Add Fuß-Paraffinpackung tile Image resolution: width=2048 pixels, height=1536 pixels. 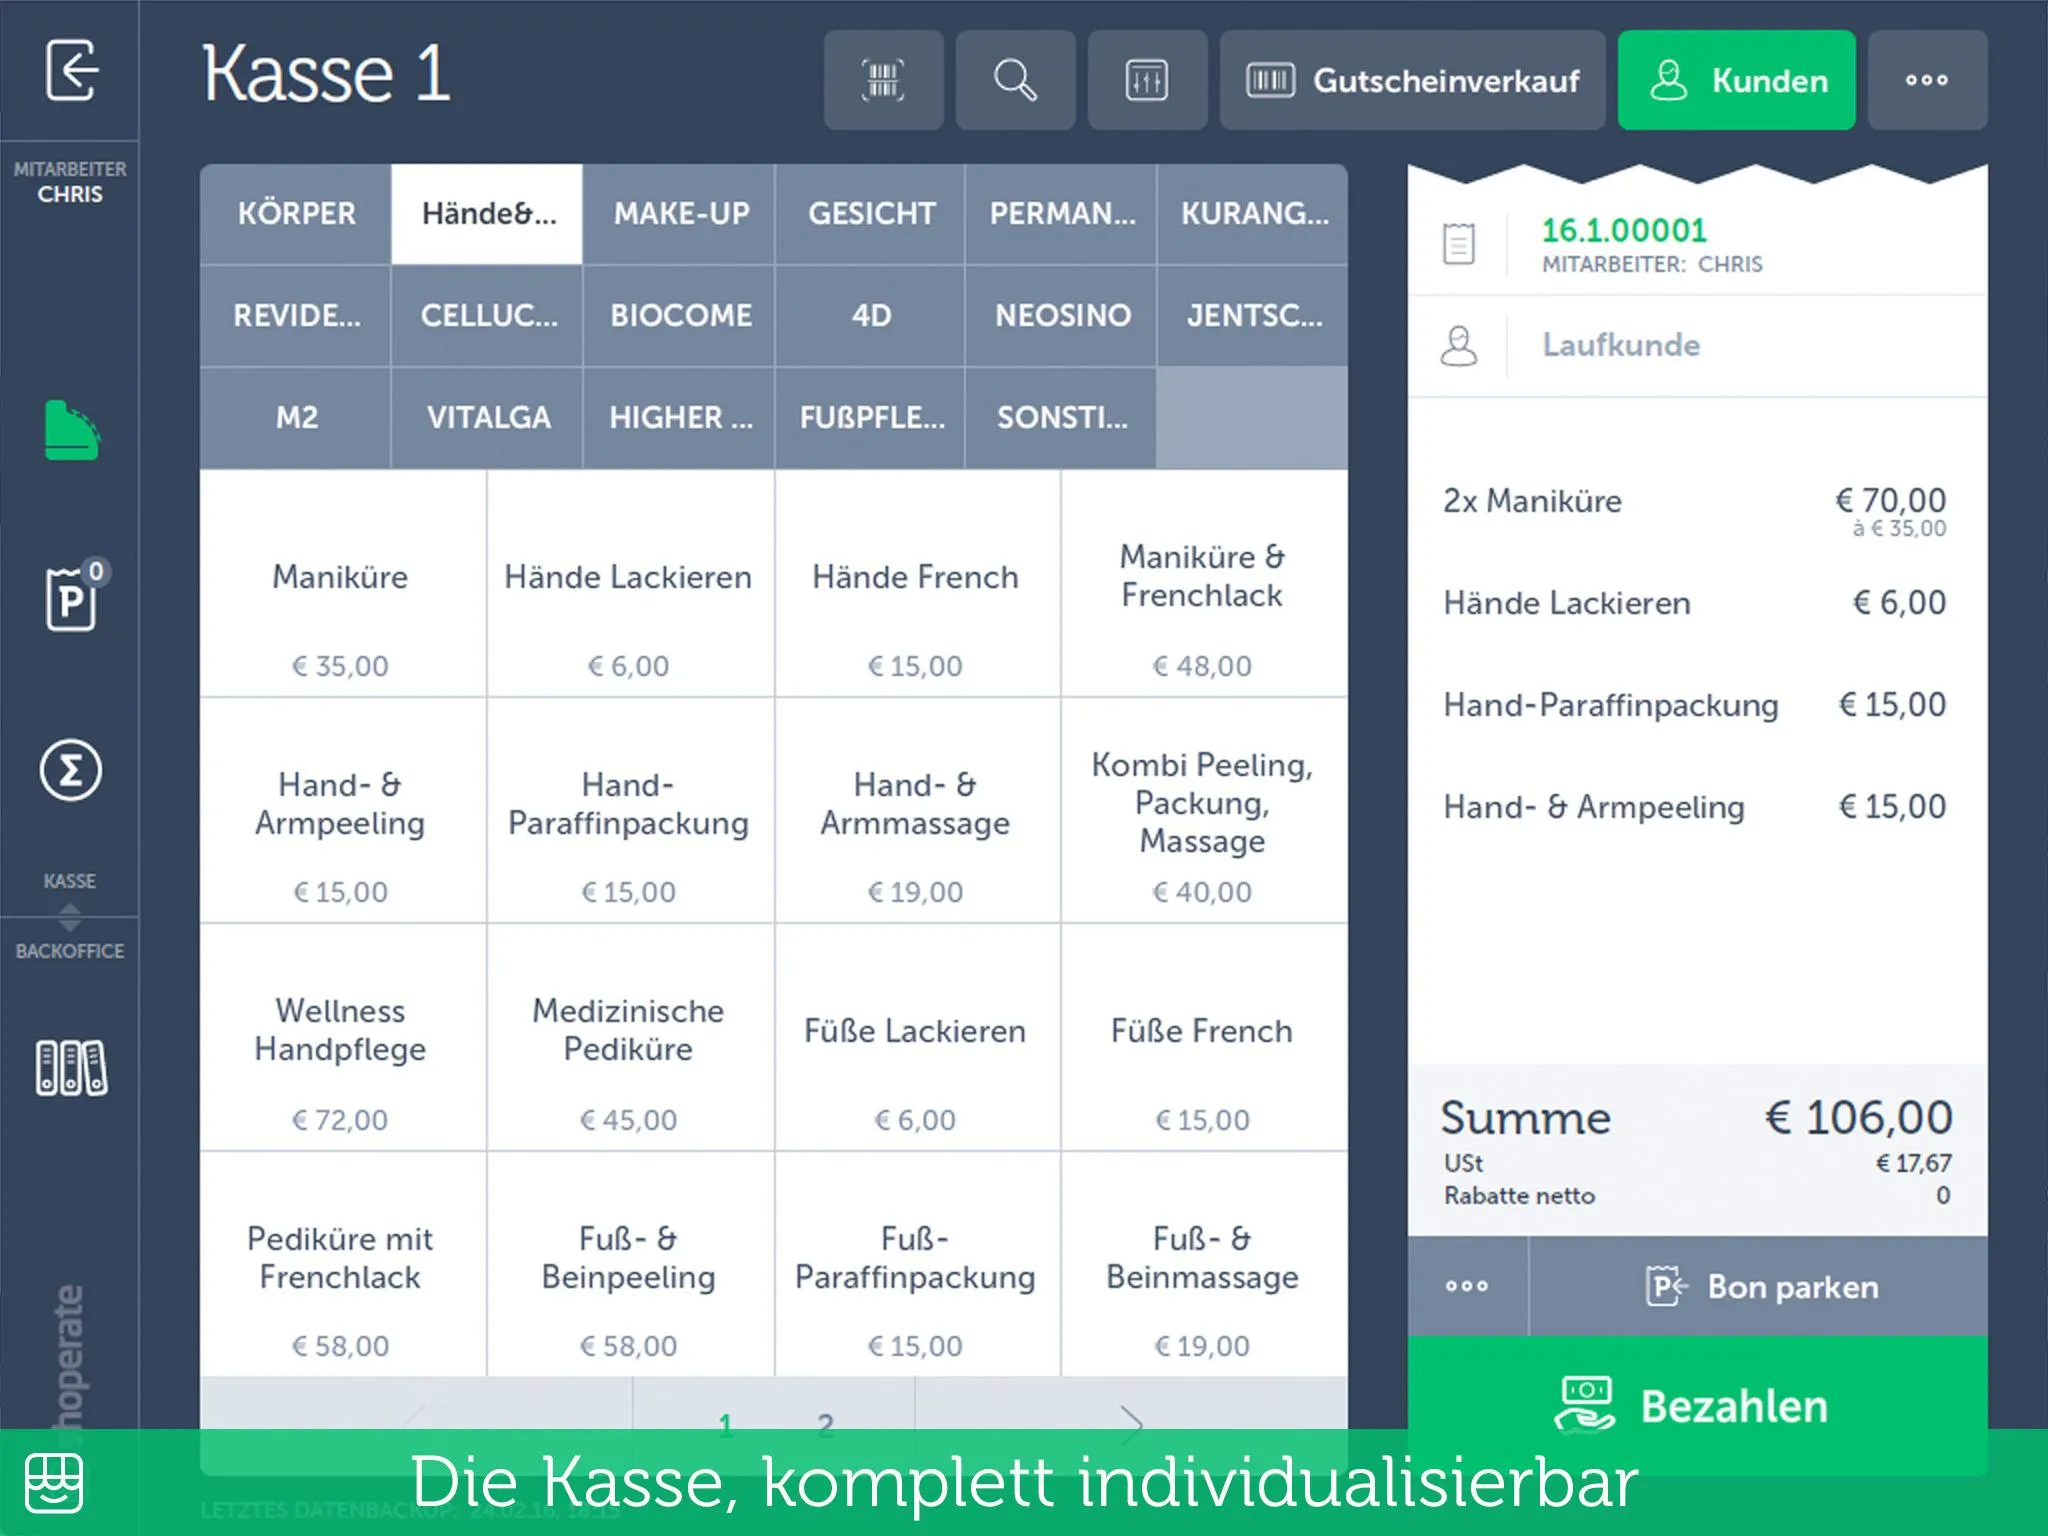pyautogui.click(x=917, y=1264)
